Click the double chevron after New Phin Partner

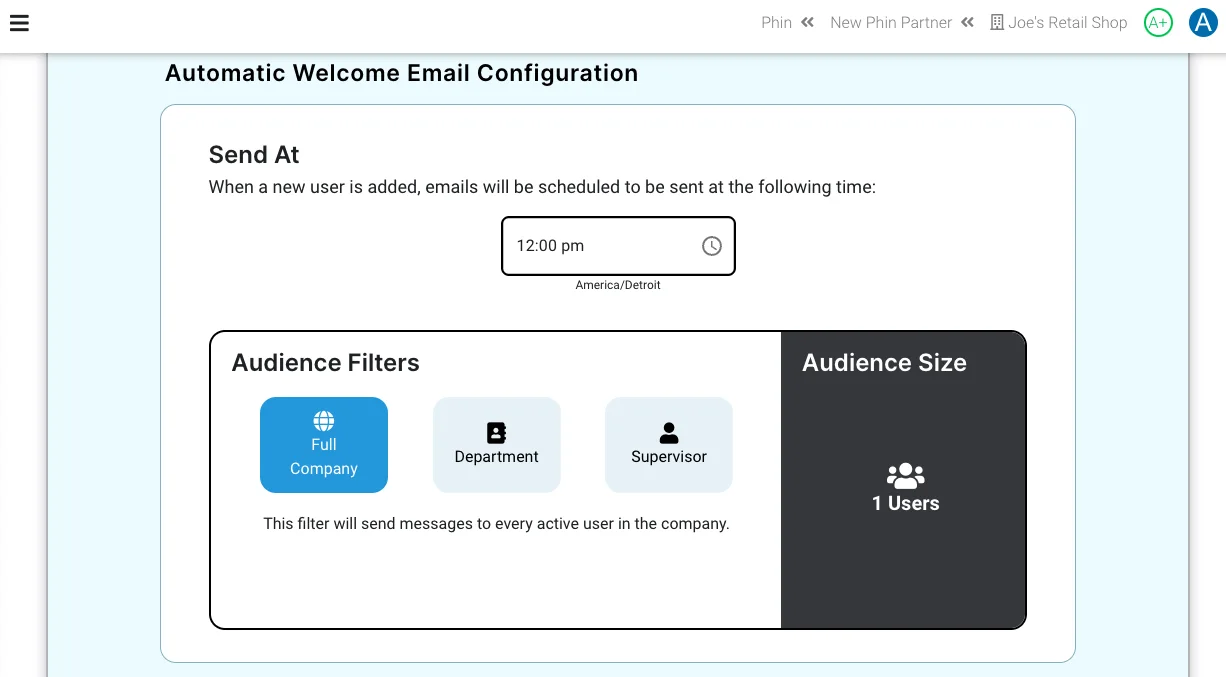[x=968, y=23]
